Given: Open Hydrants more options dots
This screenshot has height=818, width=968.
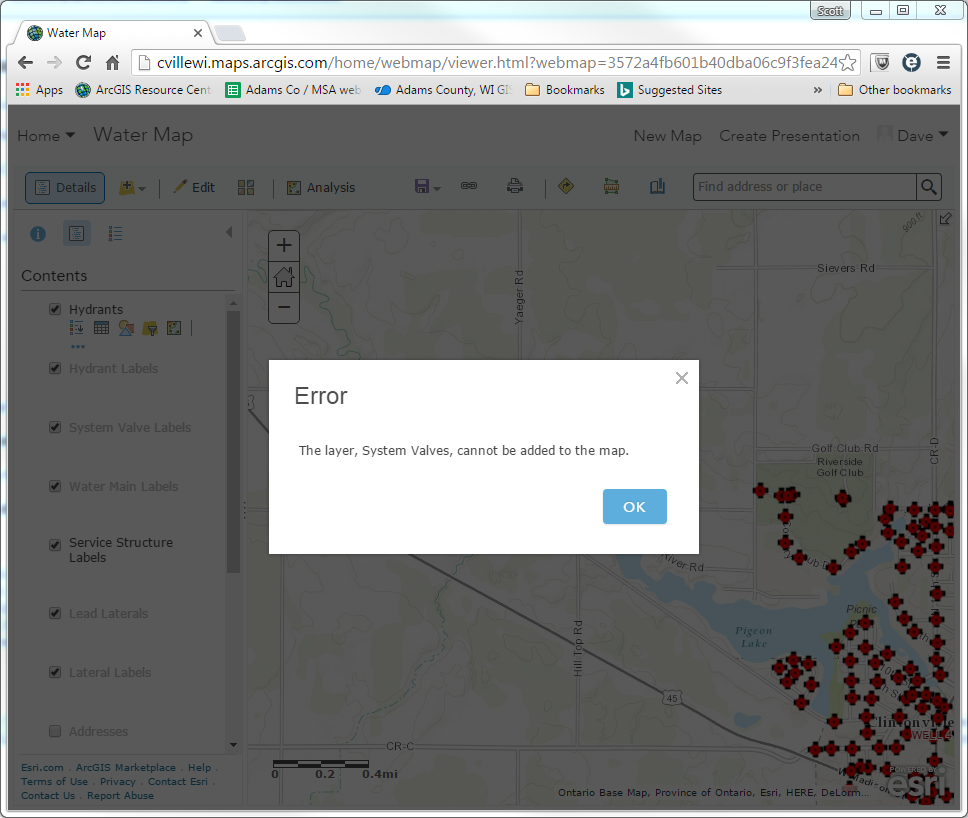Looking at the screenshot, I should [78, 347].
